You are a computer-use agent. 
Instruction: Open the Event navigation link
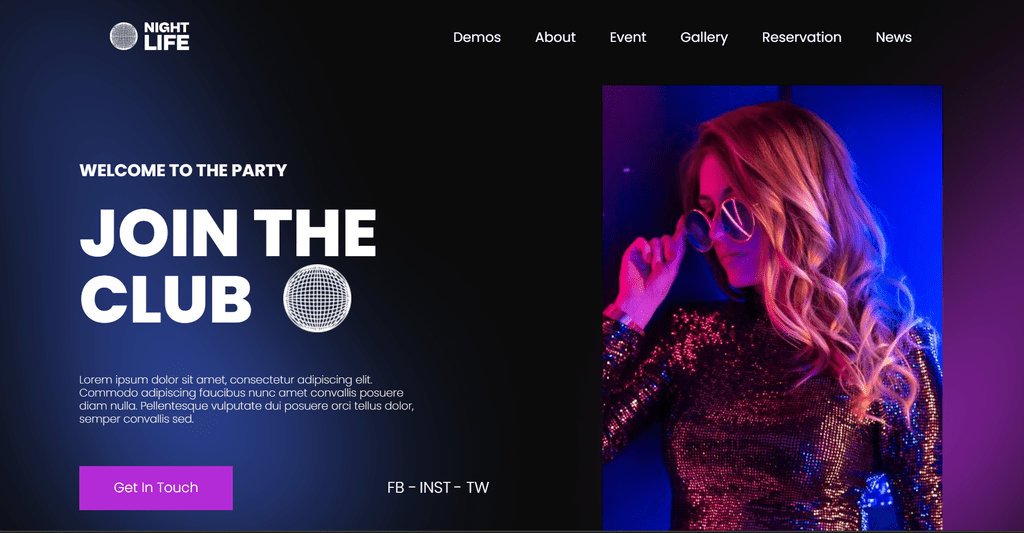[x=628, y=37]
